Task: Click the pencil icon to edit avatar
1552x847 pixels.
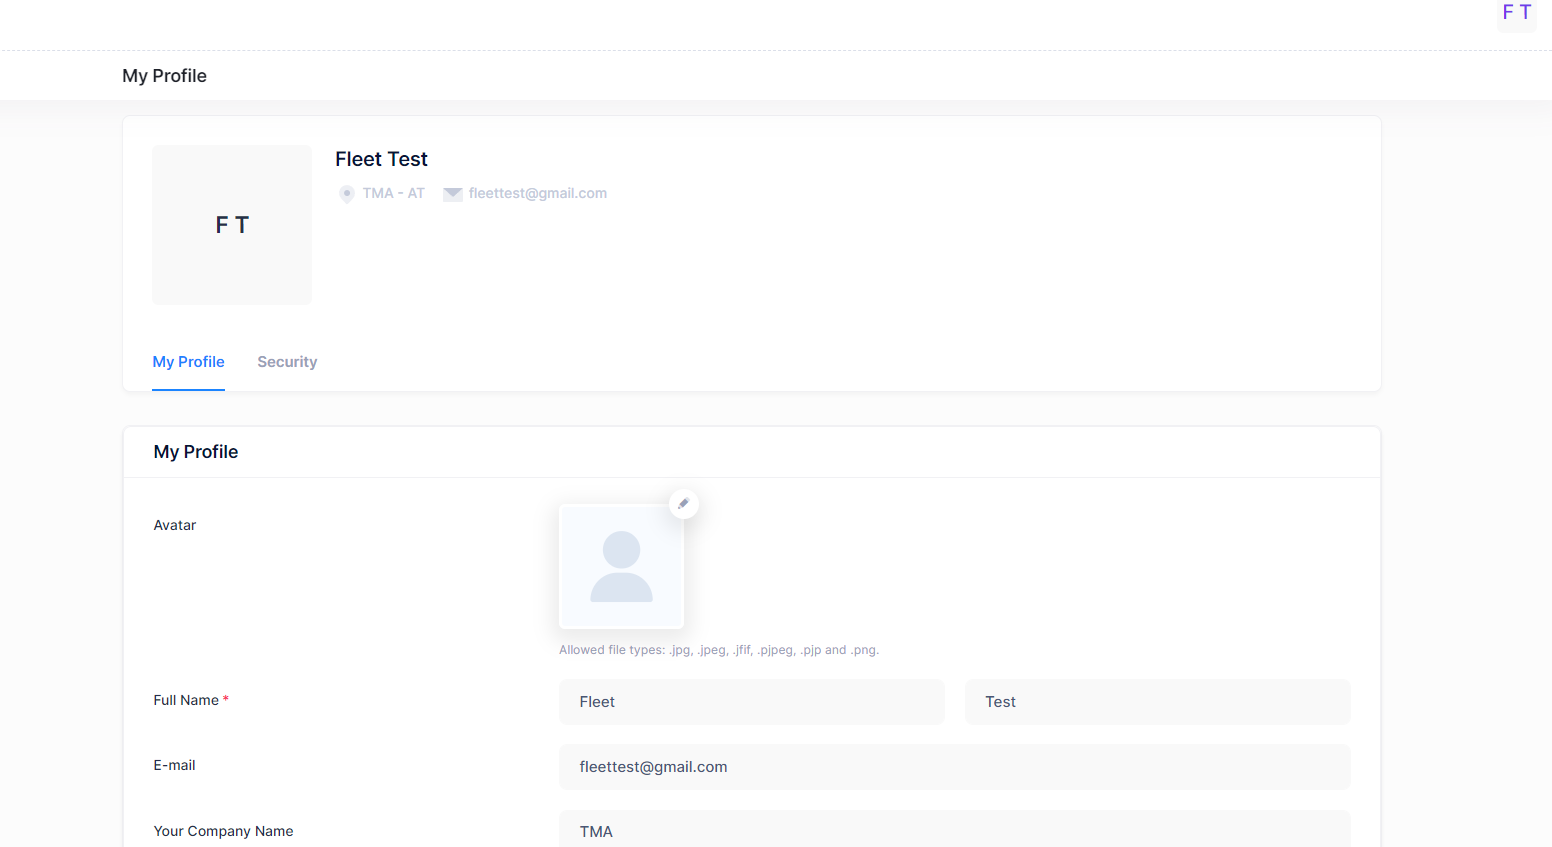Action: tap(684, 504)
